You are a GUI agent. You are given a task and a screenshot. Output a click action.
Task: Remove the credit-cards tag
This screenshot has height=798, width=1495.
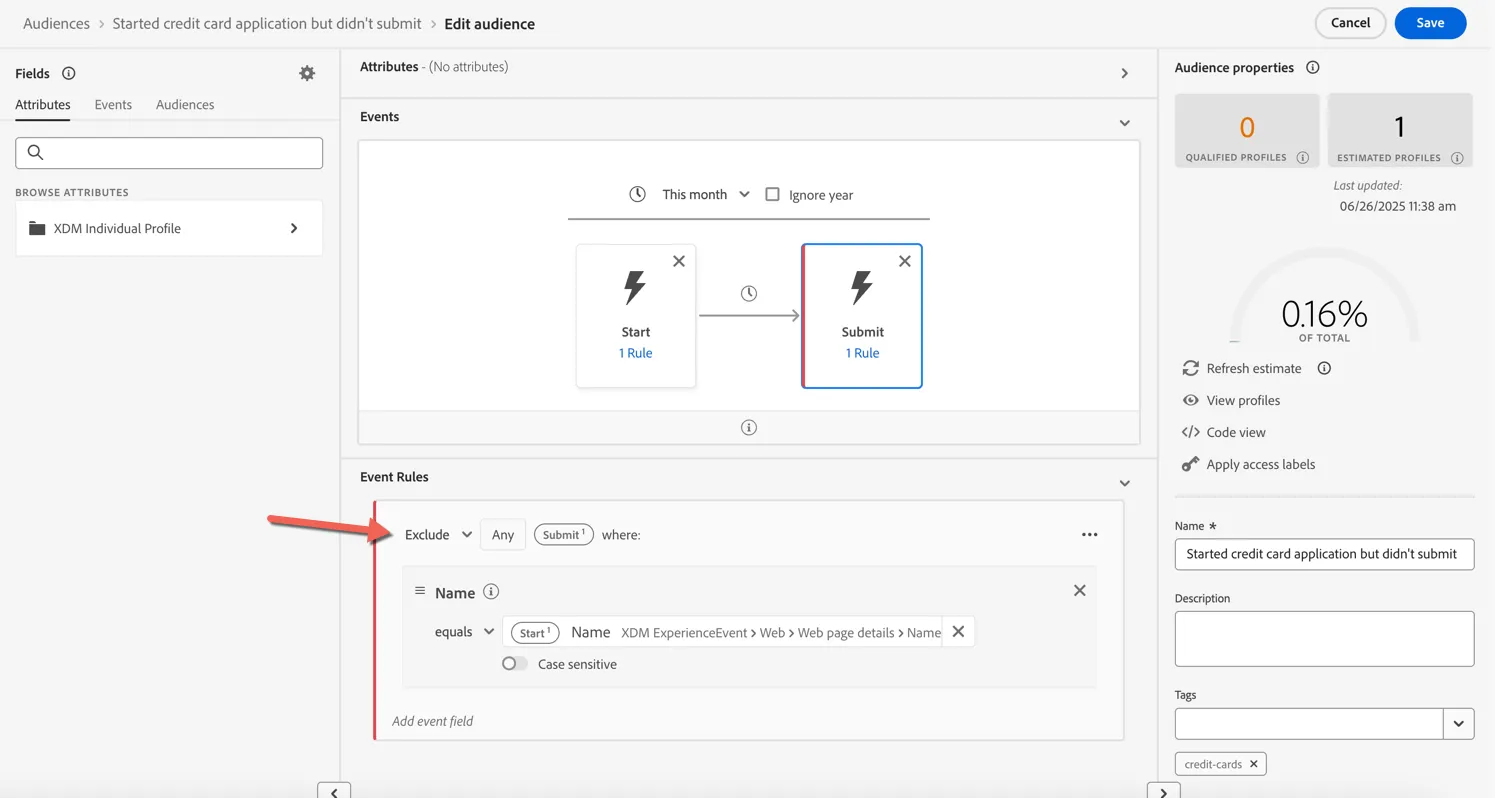pyautogui.click(x=1254, y=764)
